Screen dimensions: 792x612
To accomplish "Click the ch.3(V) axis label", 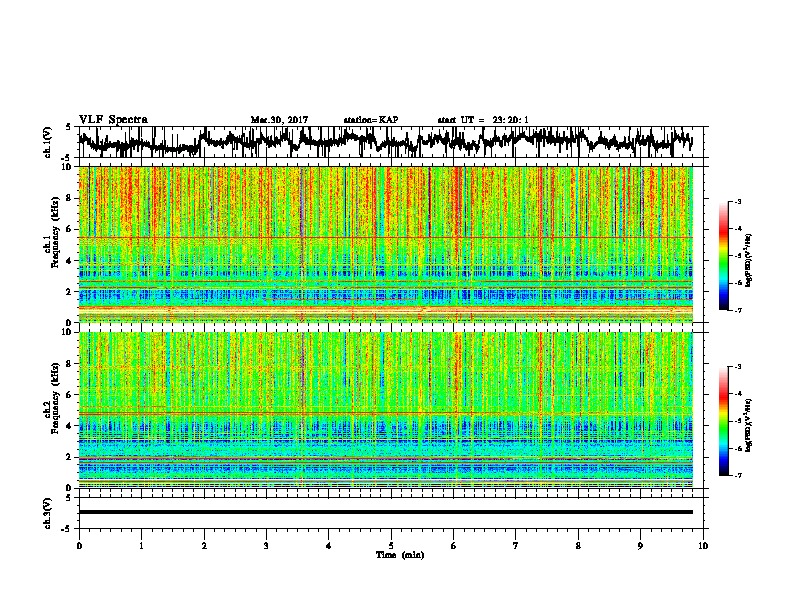I will 48,513.
